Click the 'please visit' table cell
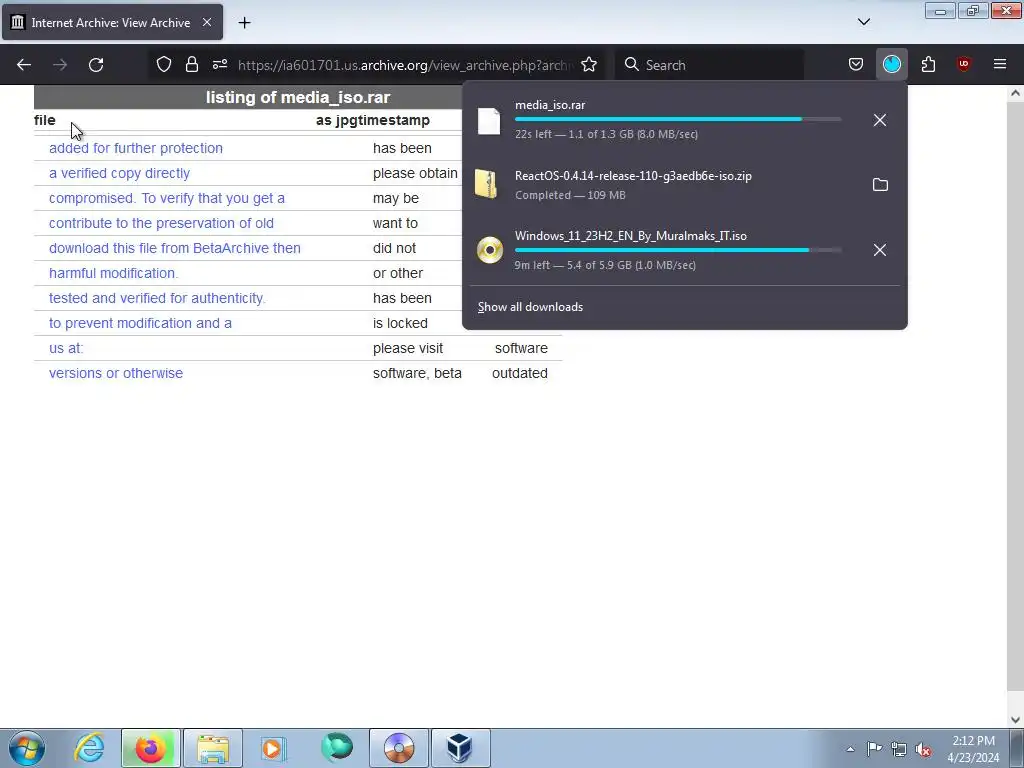1024x768 pixels. click(408, 348)
